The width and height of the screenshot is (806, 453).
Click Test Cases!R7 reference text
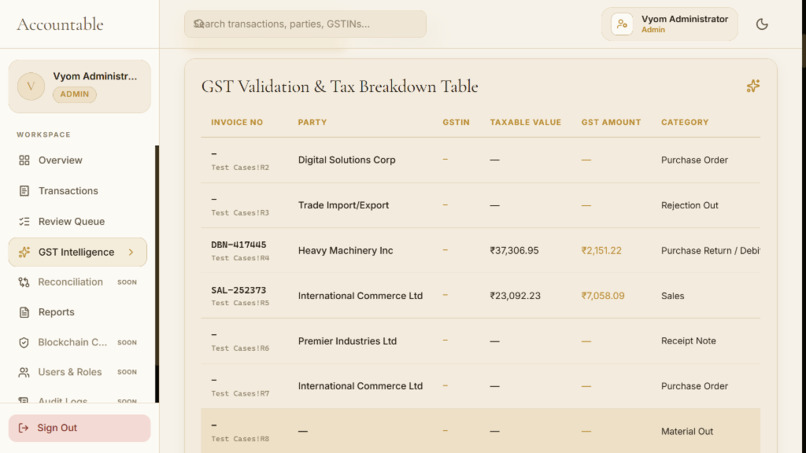click(240, 393)
